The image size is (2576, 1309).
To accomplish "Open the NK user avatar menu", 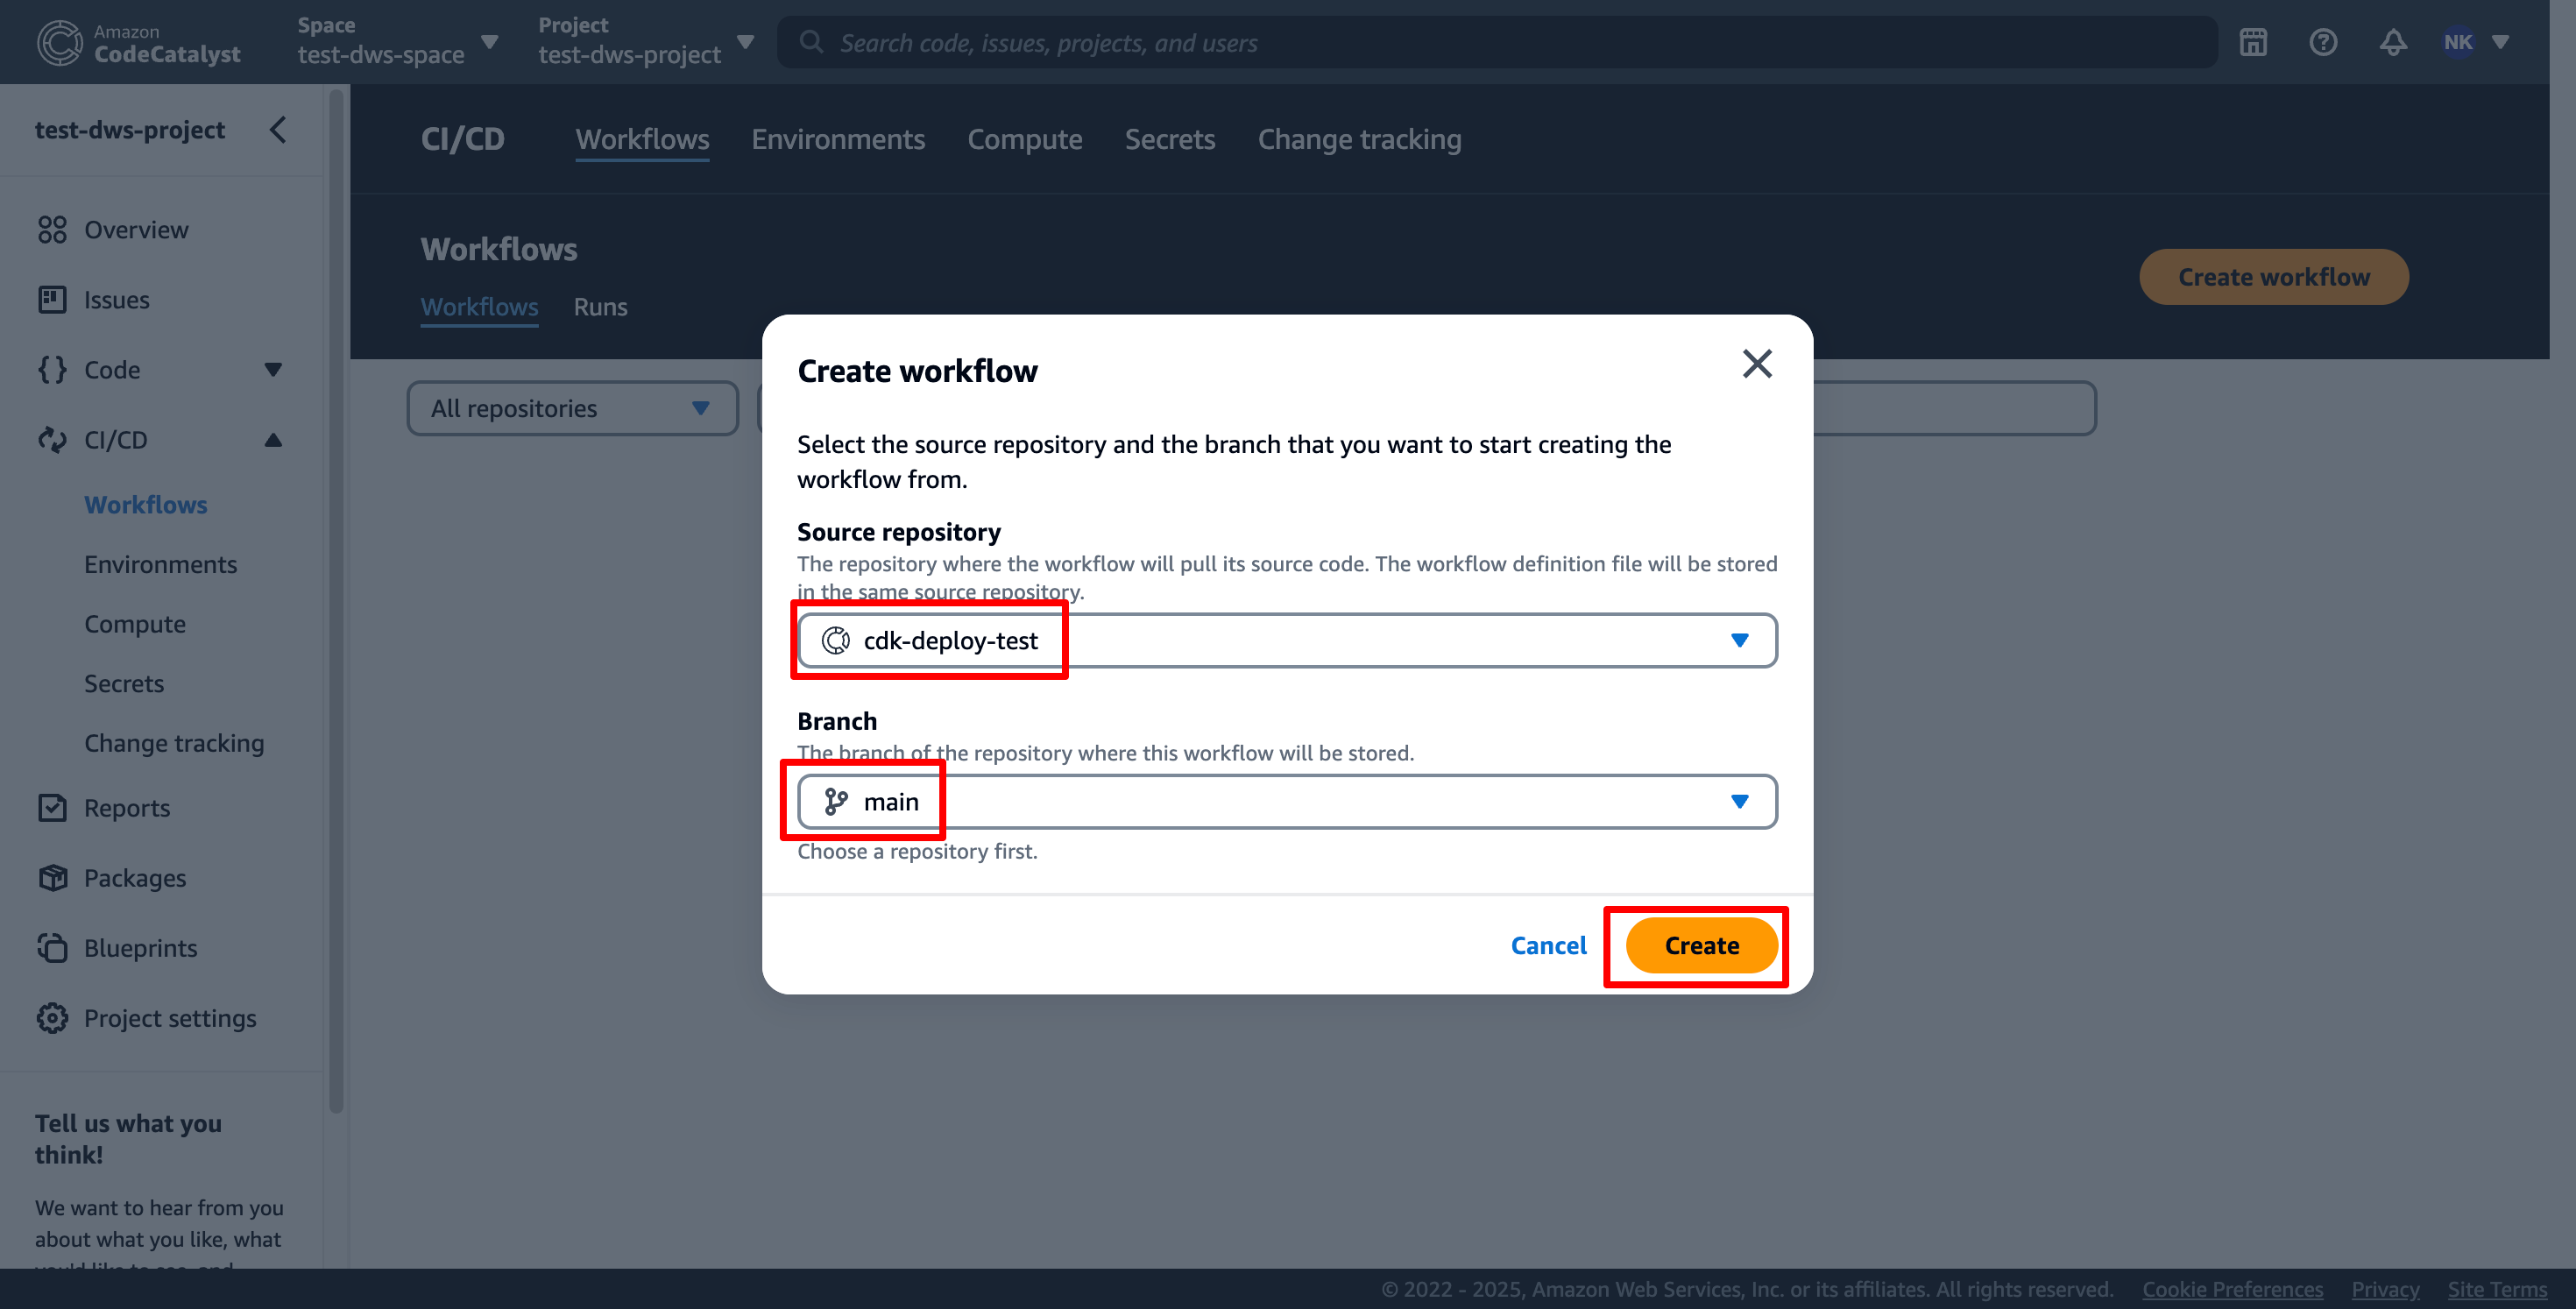I will (2458, 42).
